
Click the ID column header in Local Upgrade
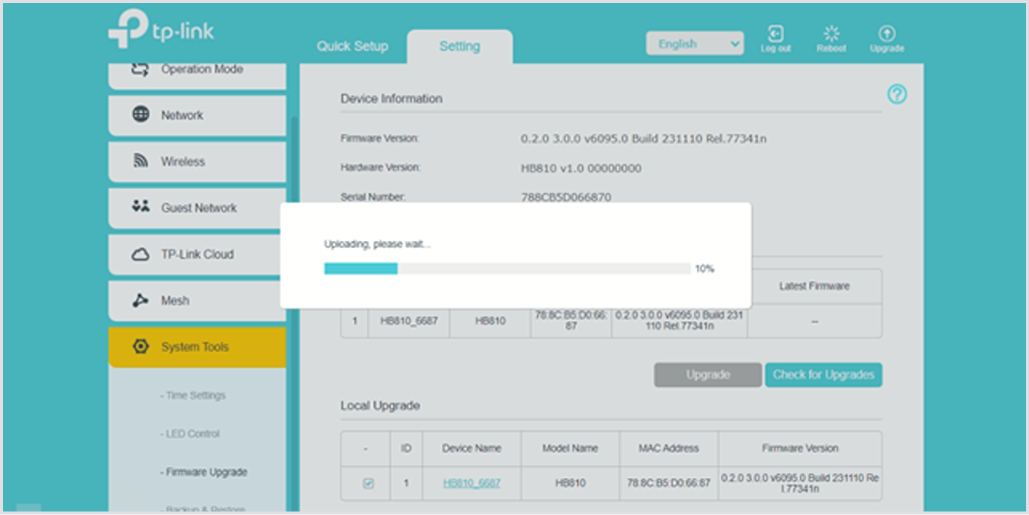406,449
